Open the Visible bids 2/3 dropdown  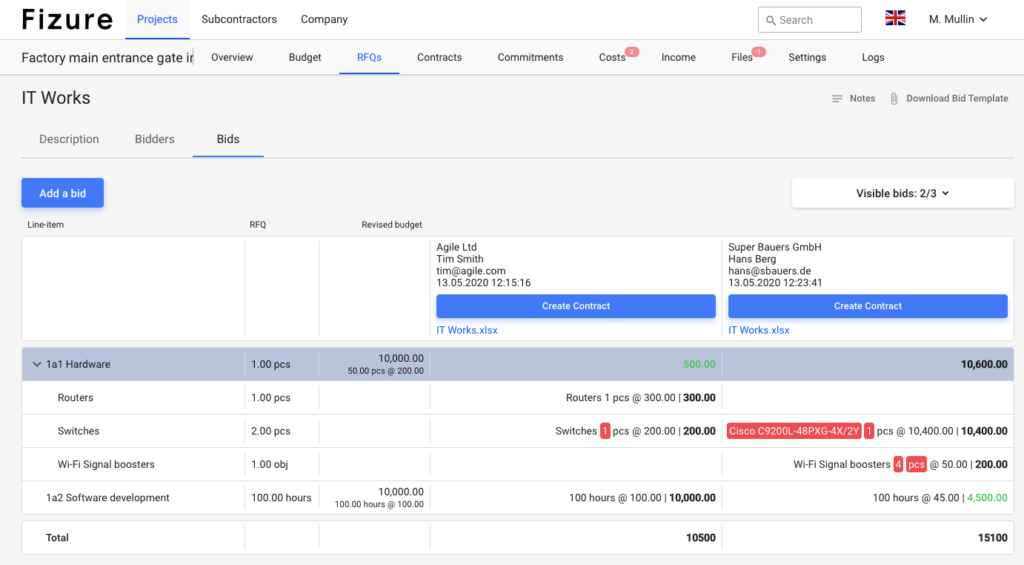[x=903, y=193]
